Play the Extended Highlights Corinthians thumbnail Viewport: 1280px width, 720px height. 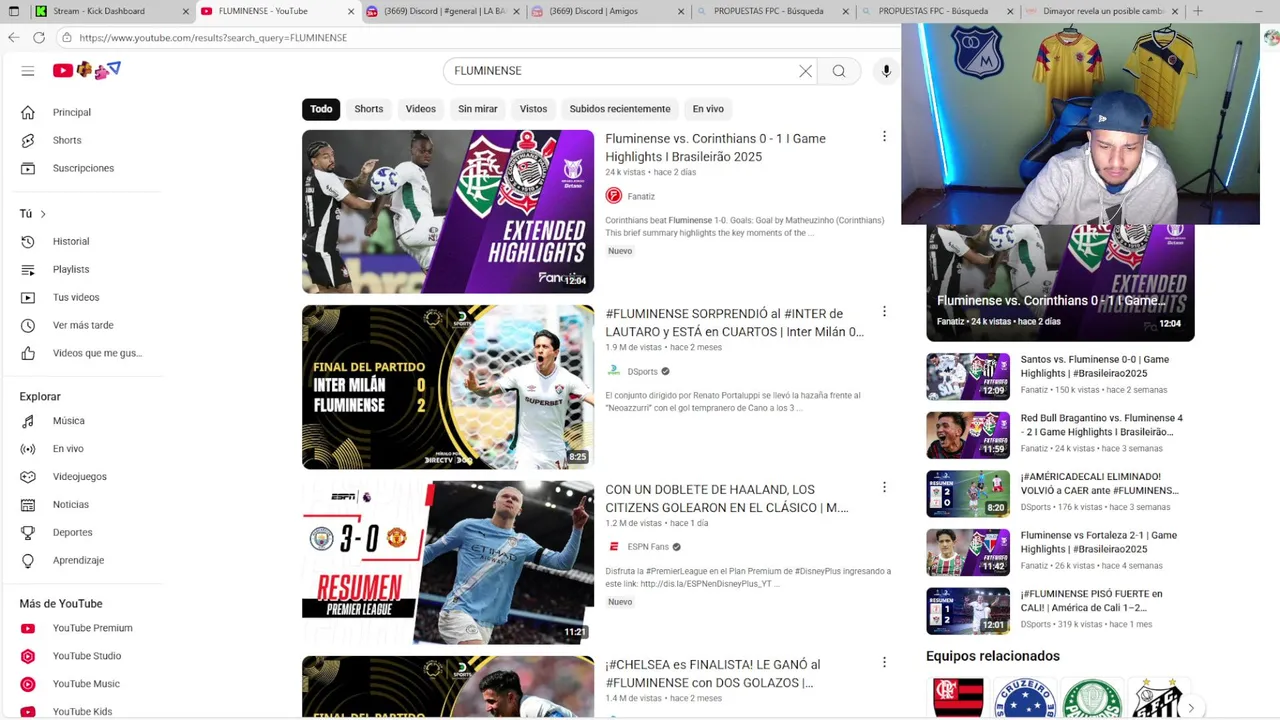448,211
